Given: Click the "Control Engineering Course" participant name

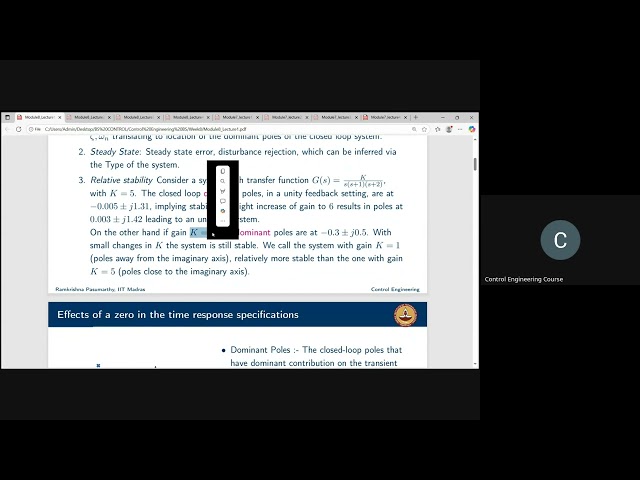Looking at the screenshot, I should click(524, 279).
